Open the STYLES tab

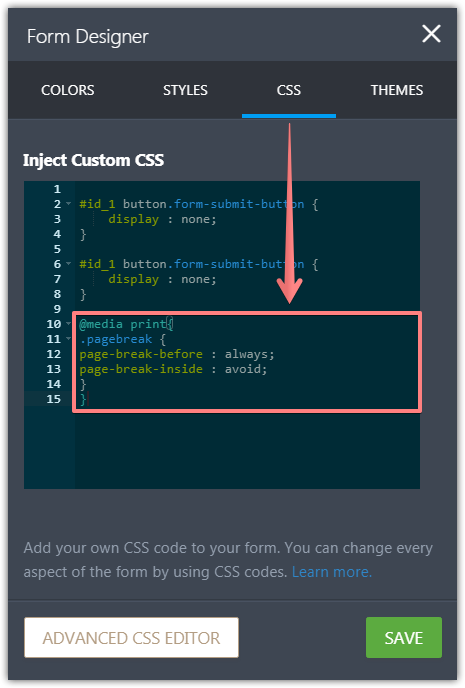click(x=185, y=90)
